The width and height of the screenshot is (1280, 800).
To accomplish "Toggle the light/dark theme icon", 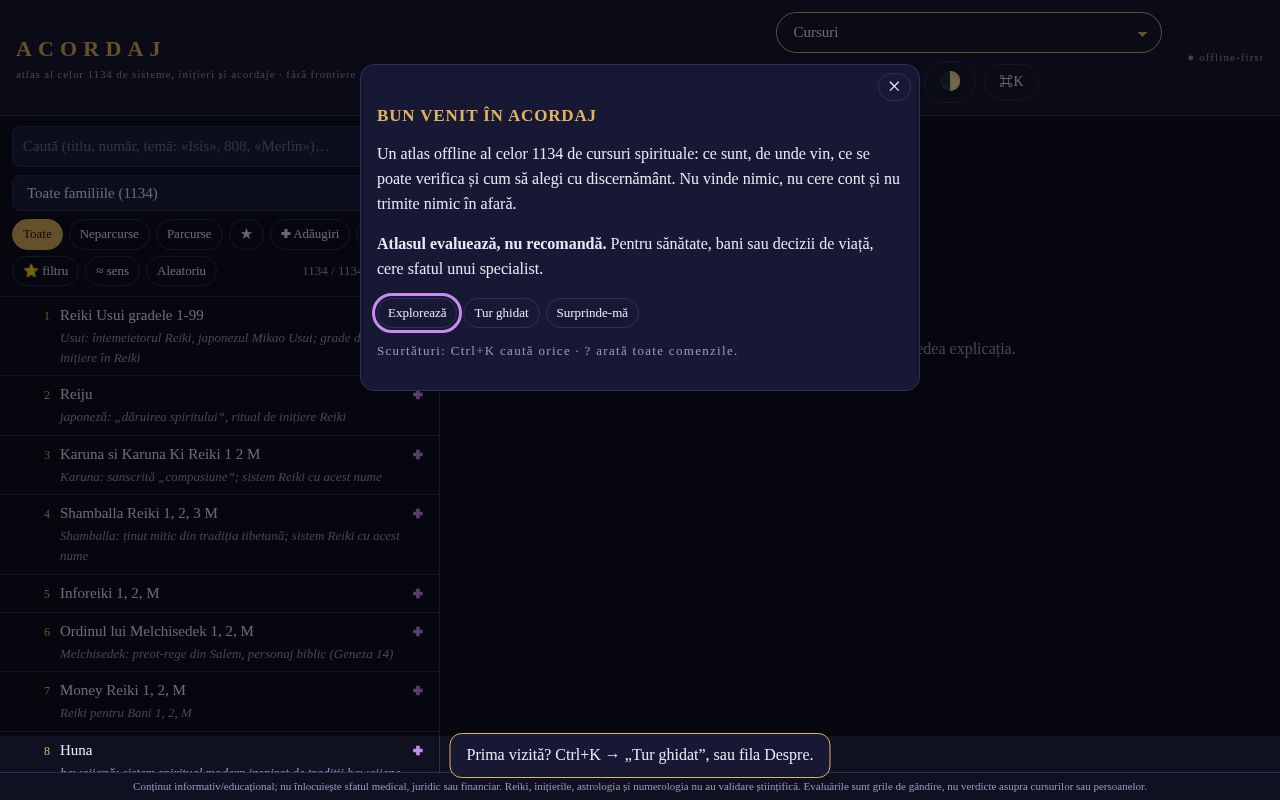I will click(x=949, y=81).
